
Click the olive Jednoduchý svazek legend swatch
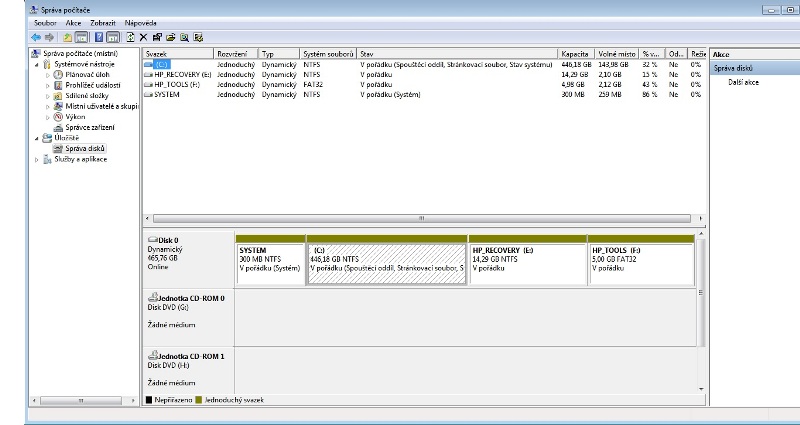point(198,401)
